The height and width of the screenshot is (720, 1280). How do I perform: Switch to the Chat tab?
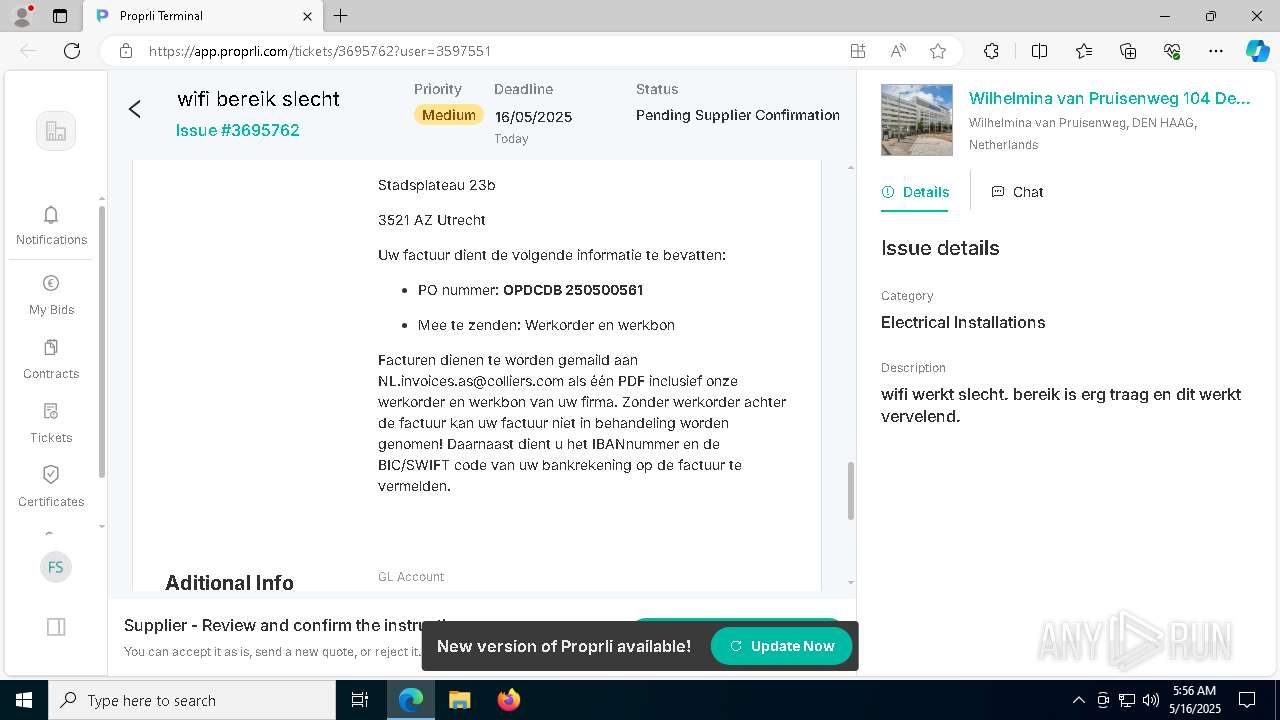click(x=1017, y=192)
